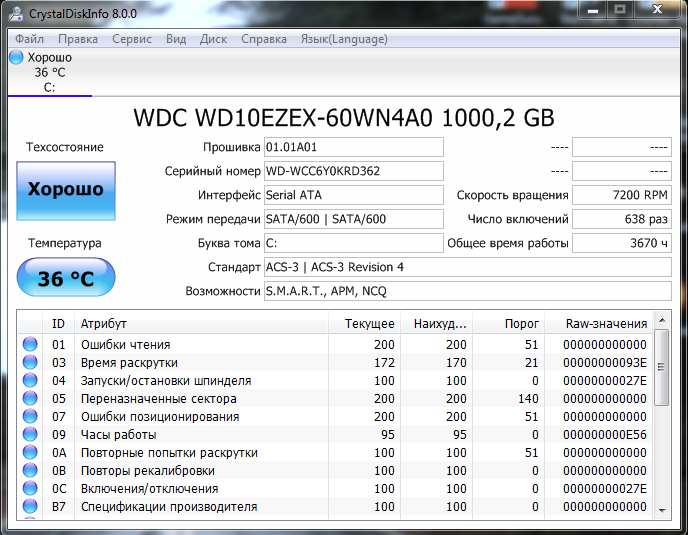Select the Спецификации производителя attribute name
Viewport: 688px width, 535px height.
click(x=169, y=506)
